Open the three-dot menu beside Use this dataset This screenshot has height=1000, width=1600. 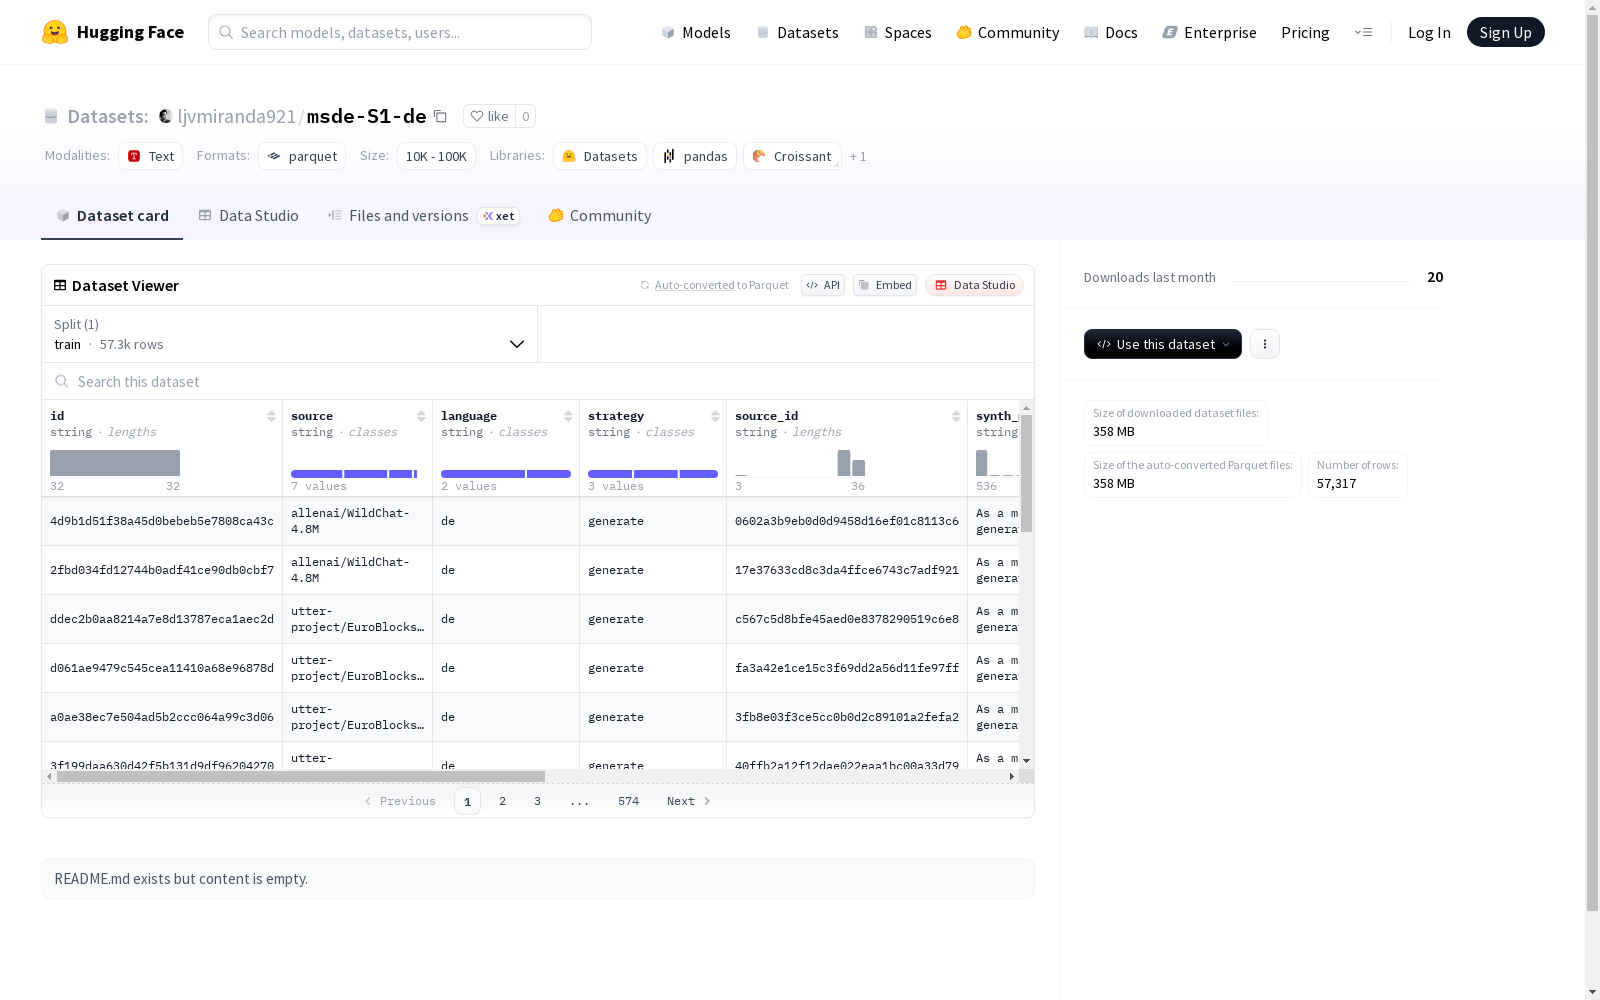coord(1265,344)
